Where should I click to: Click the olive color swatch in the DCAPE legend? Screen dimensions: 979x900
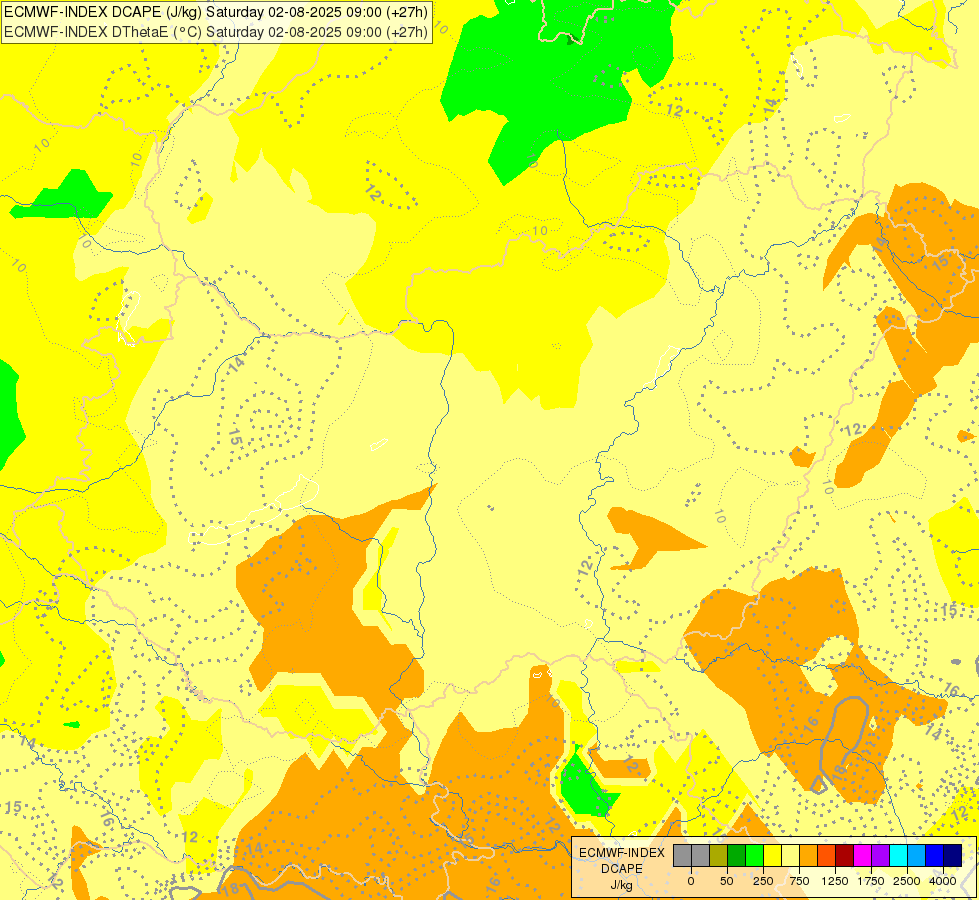(719, 855)
